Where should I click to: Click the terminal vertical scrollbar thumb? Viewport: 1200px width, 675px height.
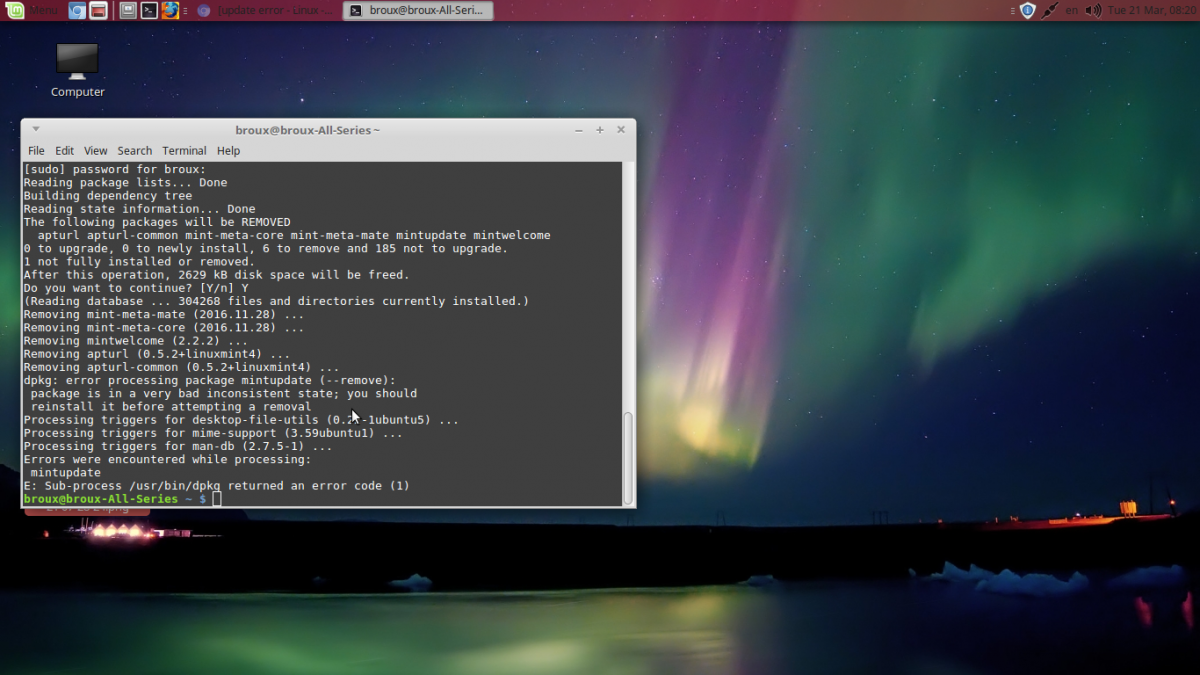628,456
